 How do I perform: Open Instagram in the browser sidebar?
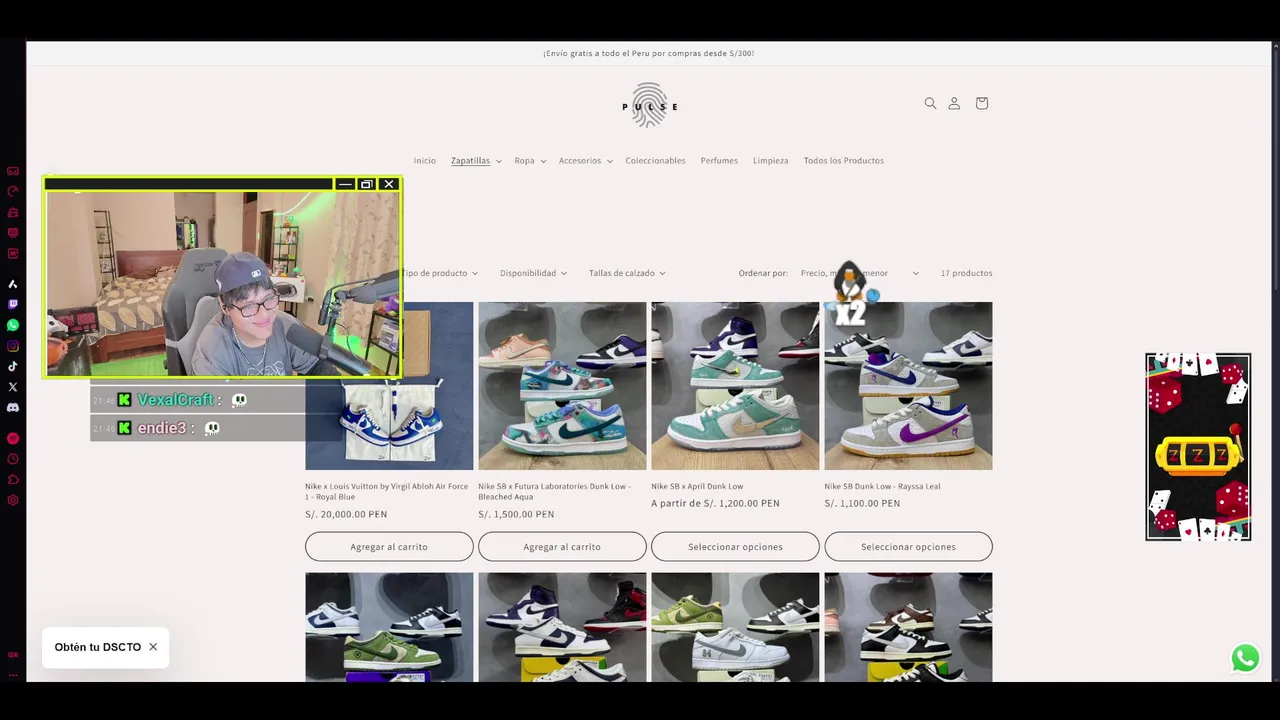[x=13, y=346]
